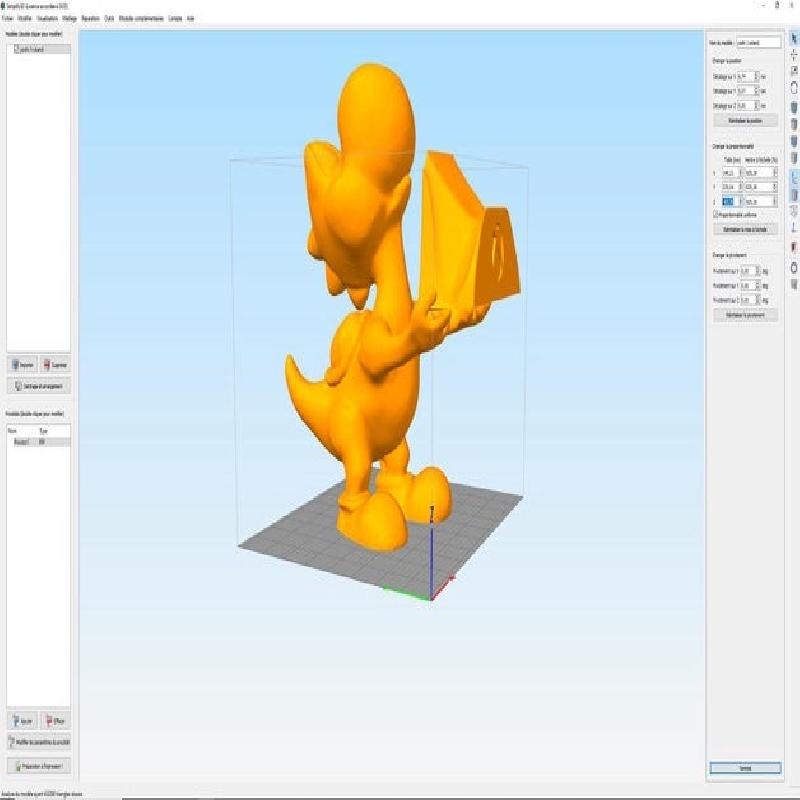Select the Process1 row in process list
800x800 pixels.
point(39,442)
